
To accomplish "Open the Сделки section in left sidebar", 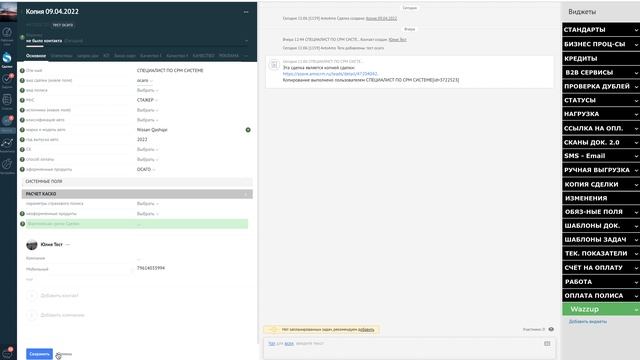I will pyautogui.click(x=7, y=59).
